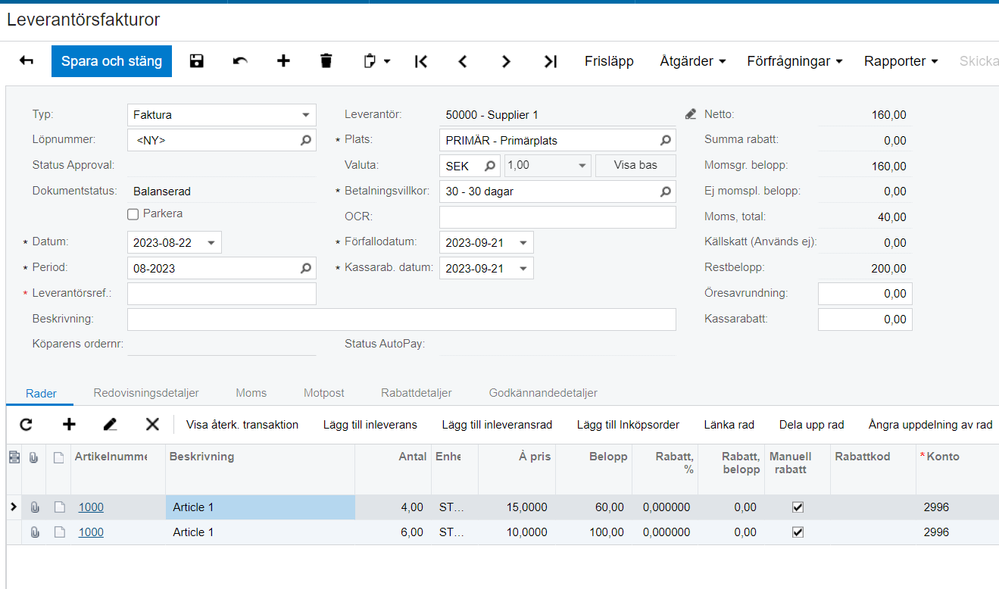The width and height of the screenshot is (999, 589).
Task: Click the pencil edit icon beside Leverantör
Action: pyautogui.click(x=691, y=114)
